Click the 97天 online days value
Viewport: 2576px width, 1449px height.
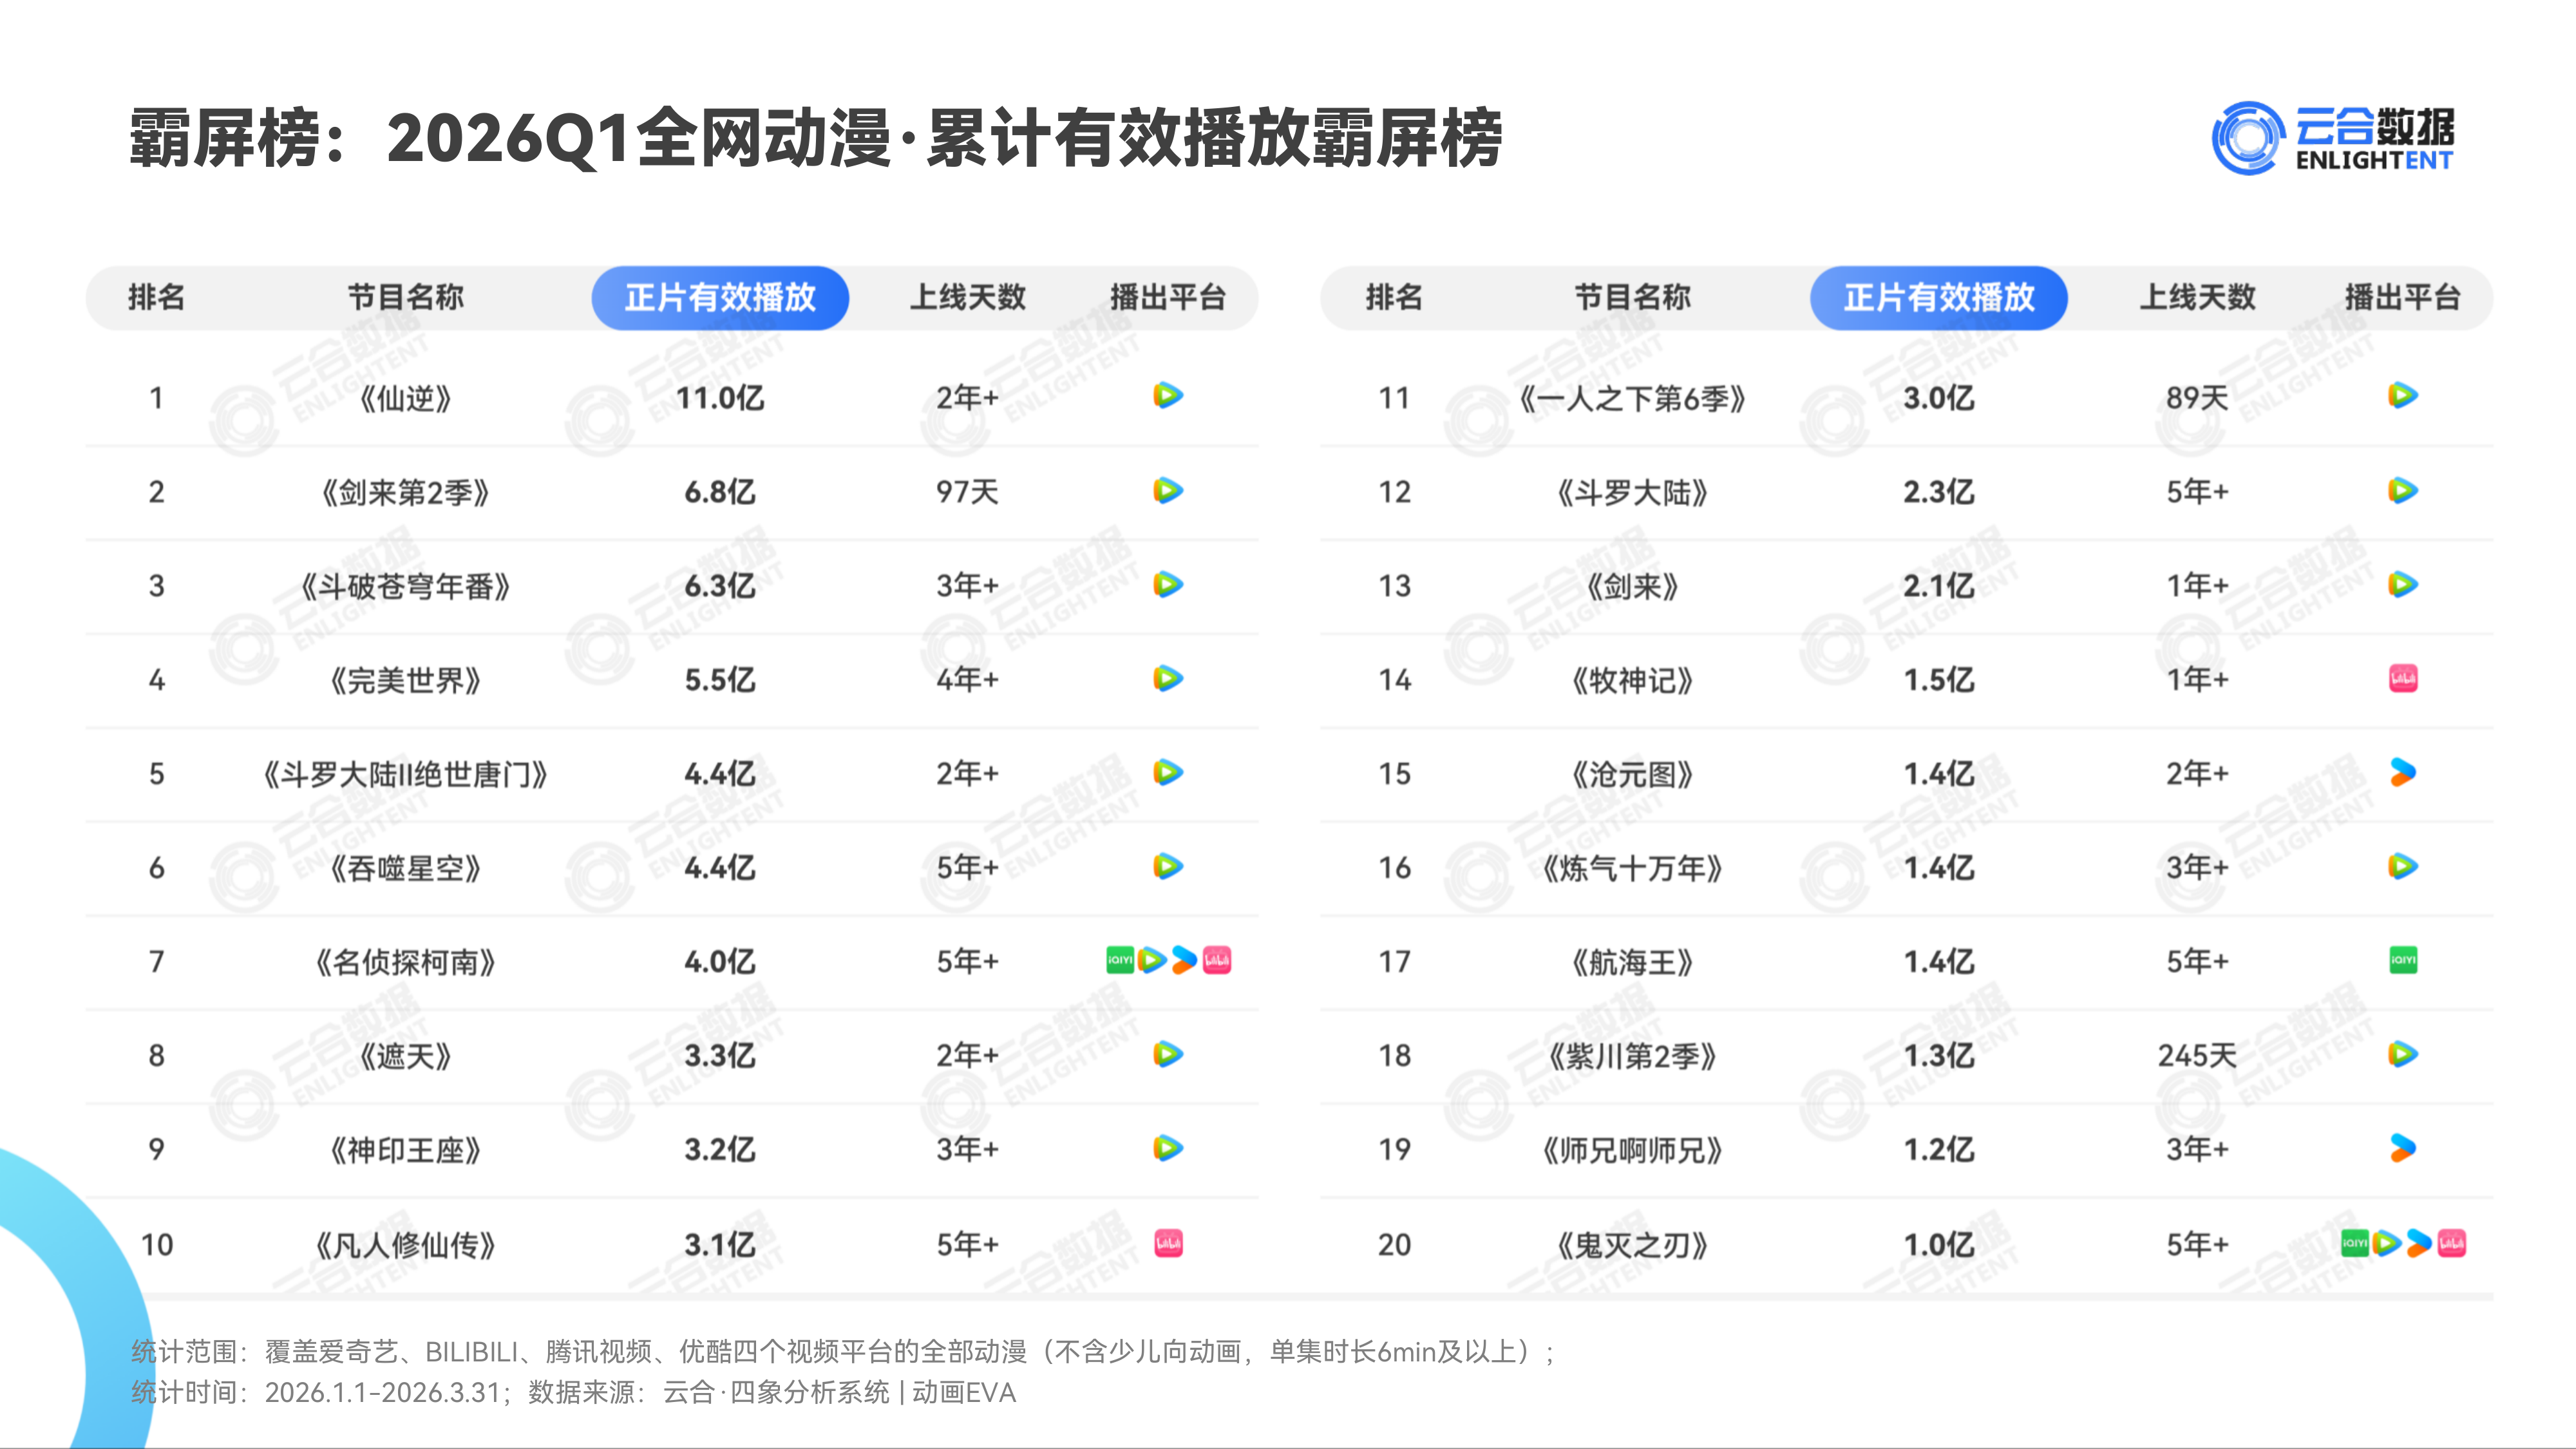tap(967, 492)
